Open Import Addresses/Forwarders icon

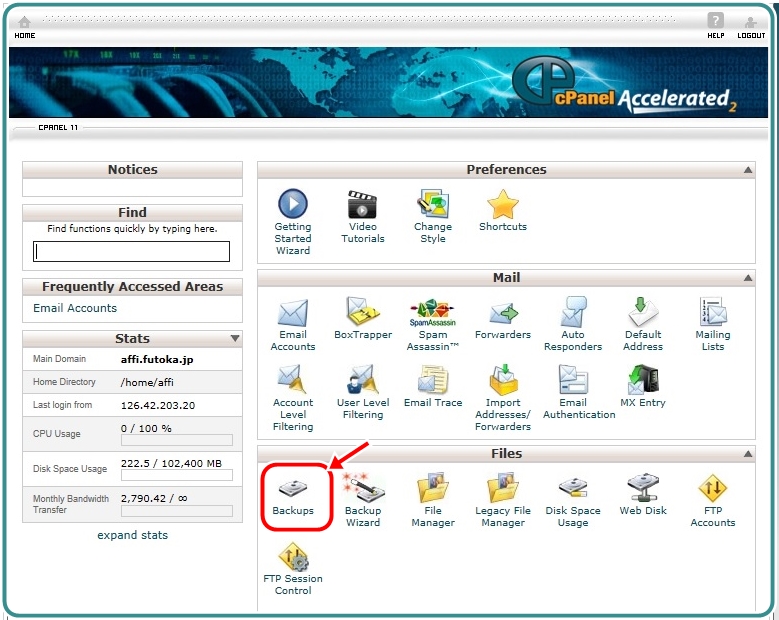(x=503, y=380)
